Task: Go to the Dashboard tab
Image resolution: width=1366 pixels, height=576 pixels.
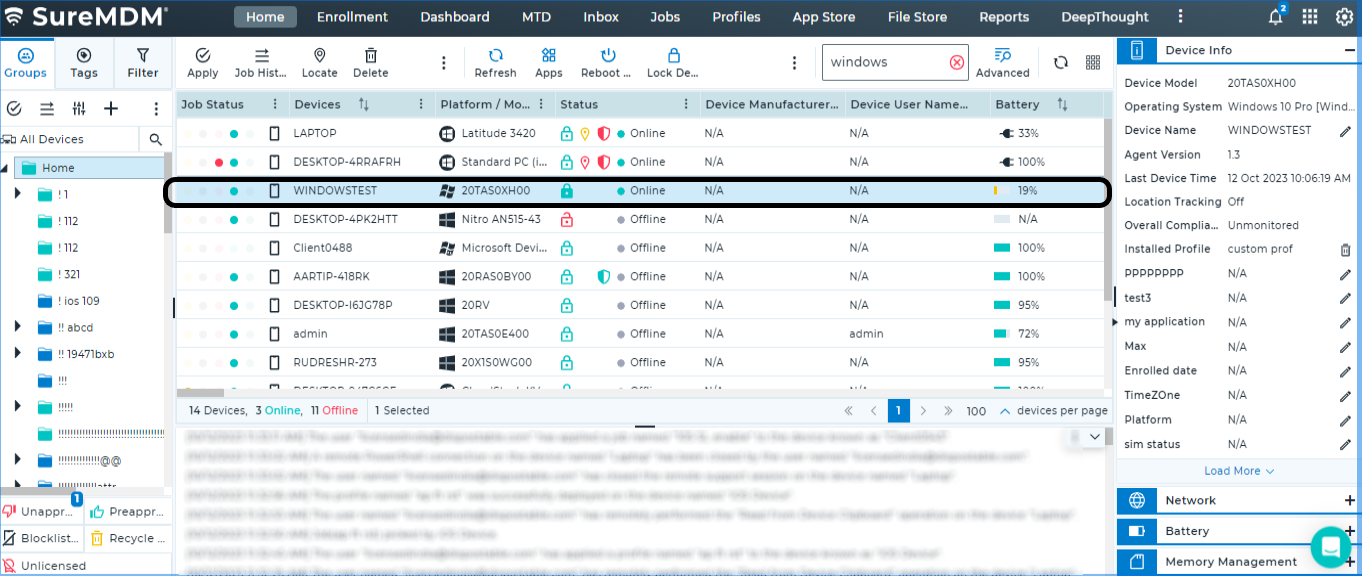Action: 455,17
